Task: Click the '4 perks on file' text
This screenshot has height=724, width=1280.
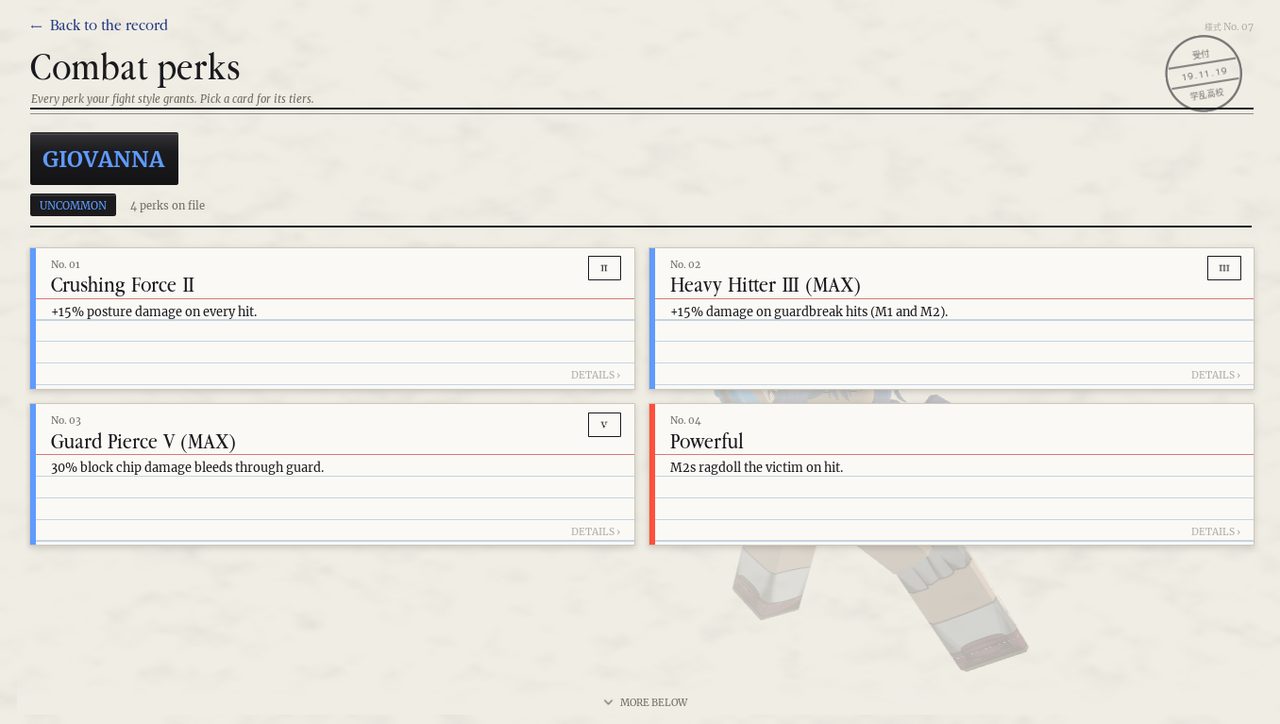Action: point(167,205)
